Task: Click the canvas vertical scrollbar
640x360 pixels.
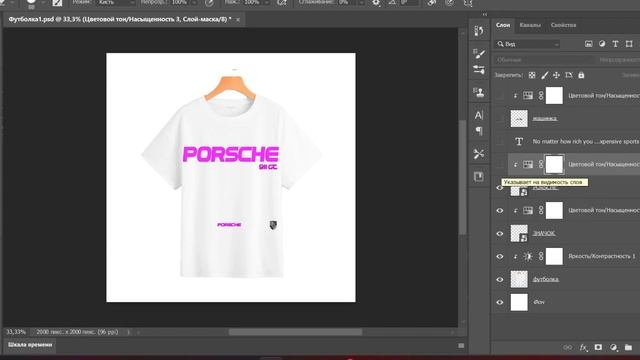Action: coord(462,178)
